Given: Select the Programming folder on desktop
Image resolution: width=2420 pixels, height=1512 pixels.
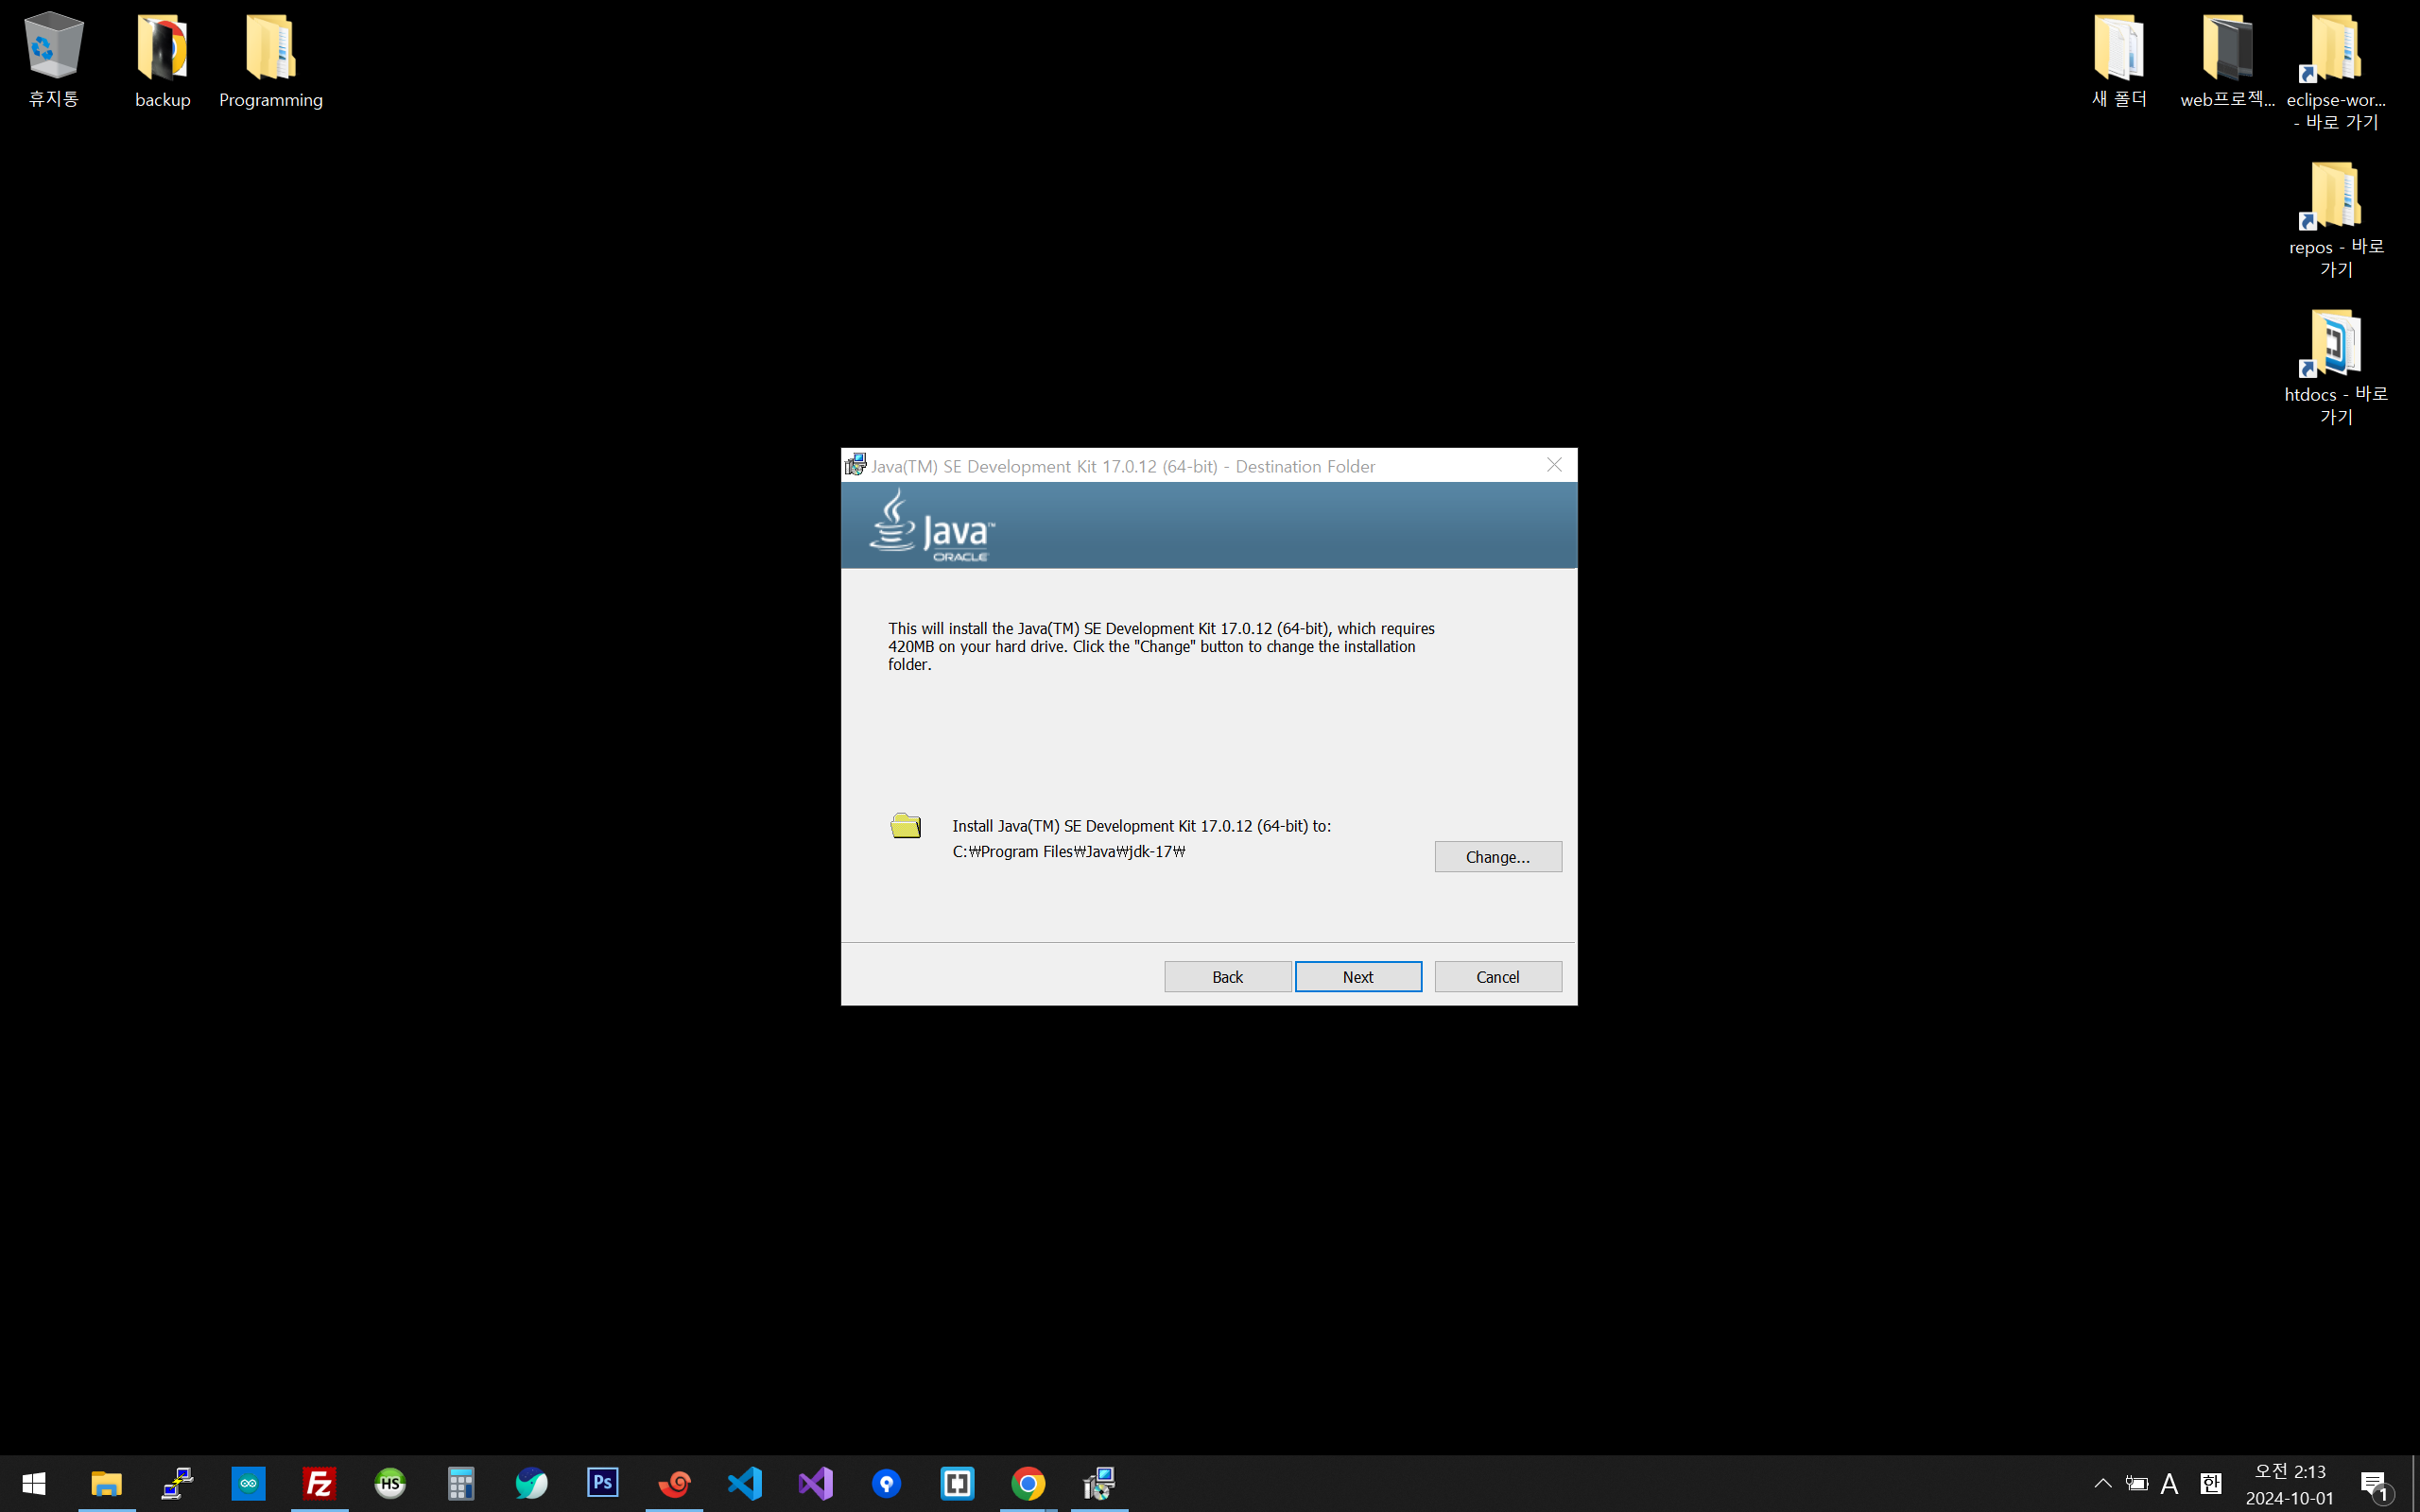Looking at the screenshot, I should pos(270,60).
